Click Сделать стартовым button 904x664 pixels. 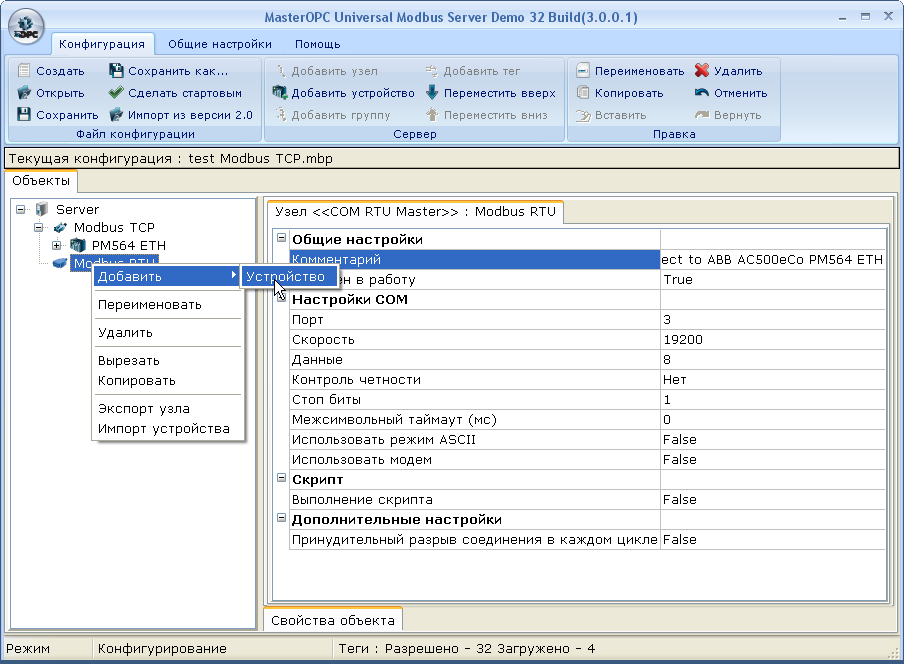[184, 93]
